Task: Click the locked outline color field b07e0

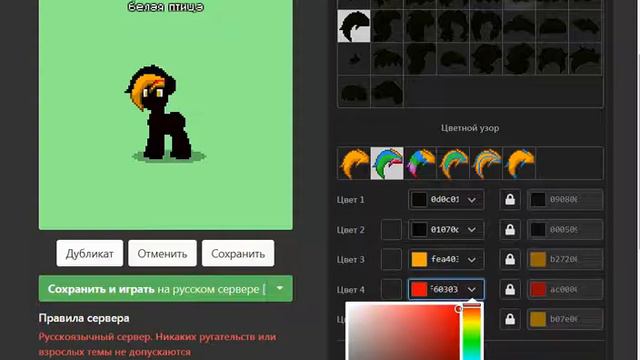Action: point(565,319)
